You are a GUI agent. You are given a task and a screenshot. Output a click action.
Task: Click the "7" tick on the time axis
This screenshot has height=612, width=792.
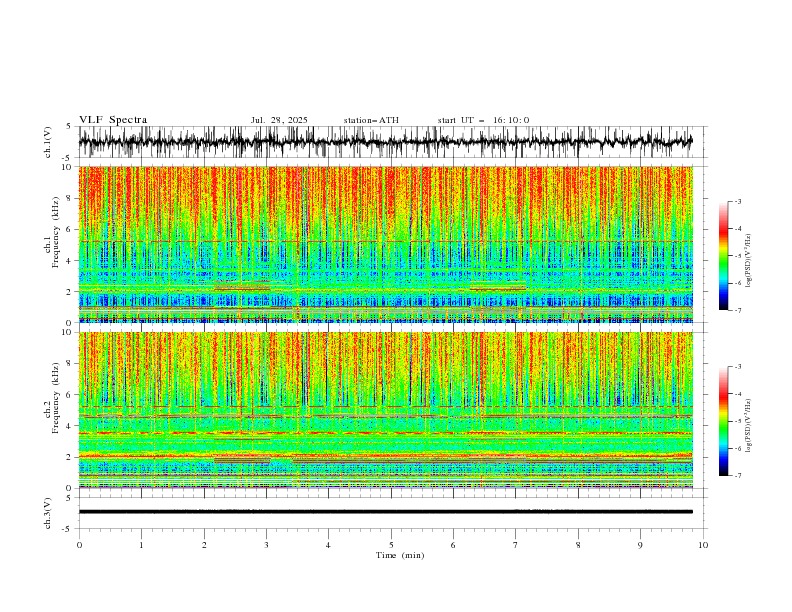point(516,545)
